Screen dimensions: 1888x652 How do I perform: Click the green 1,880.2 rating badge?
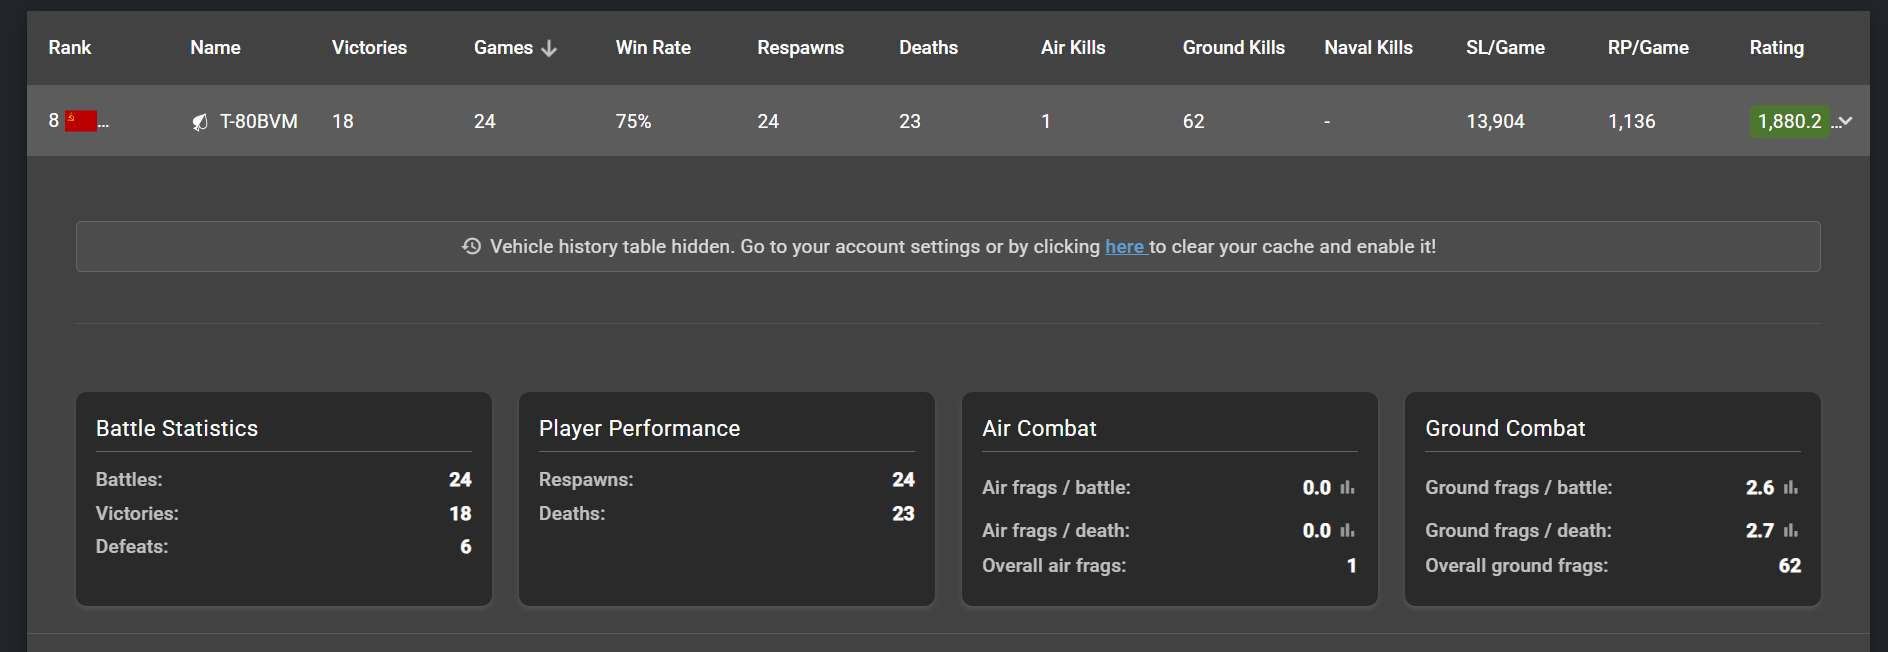[x=1789, y=121]
